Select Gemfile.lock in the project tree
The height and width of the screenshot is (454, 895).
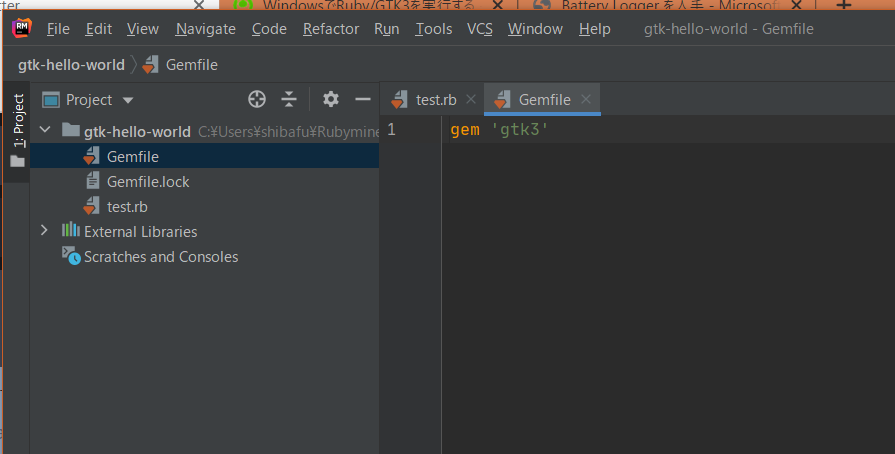point(148,181)
